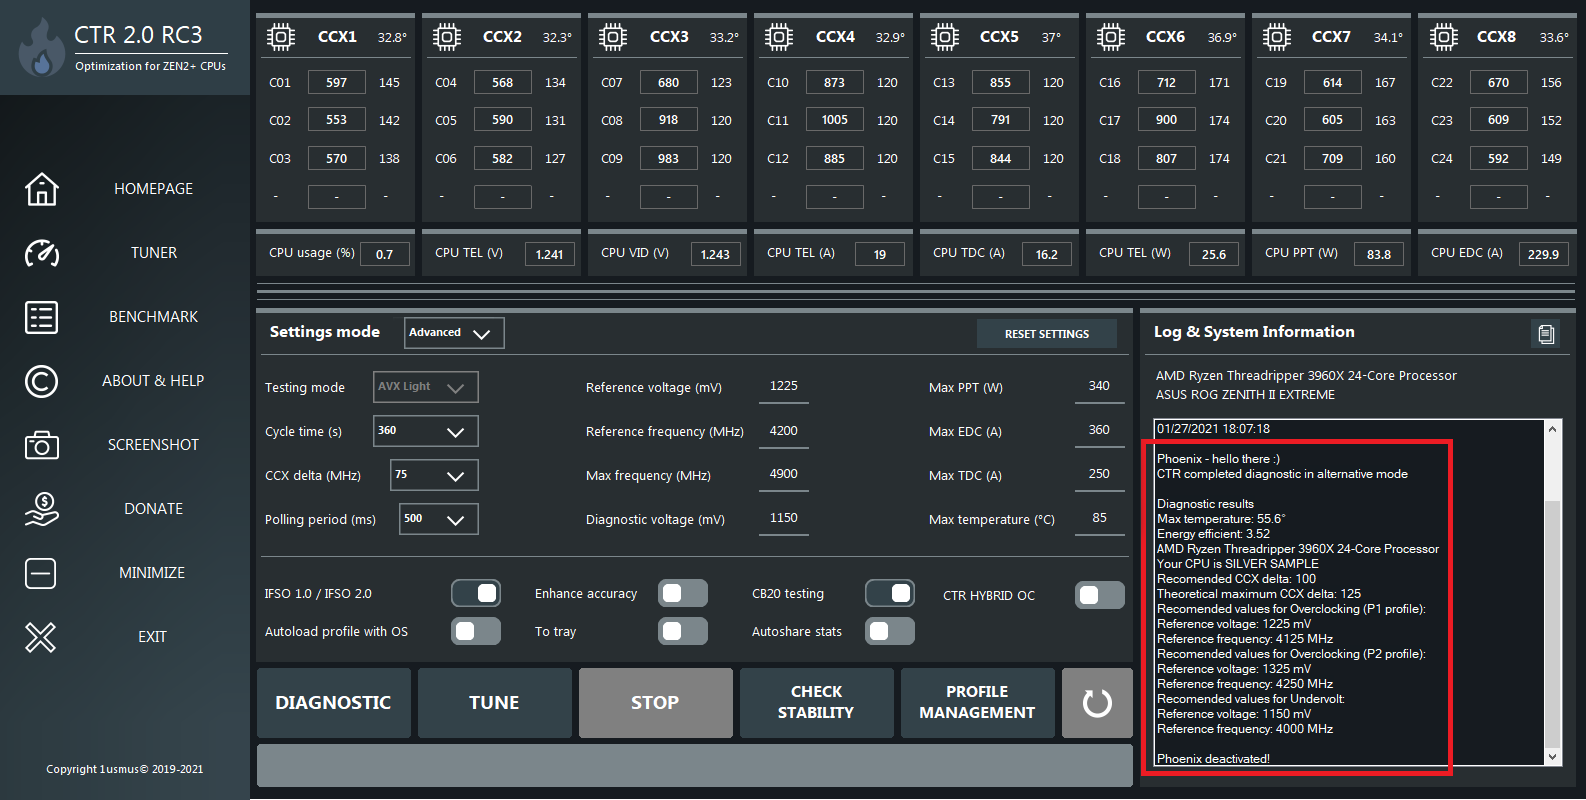Open PROFILE MANAGEMENT
This screenshot has width=1586, height=800.
[x=977, y=703]
